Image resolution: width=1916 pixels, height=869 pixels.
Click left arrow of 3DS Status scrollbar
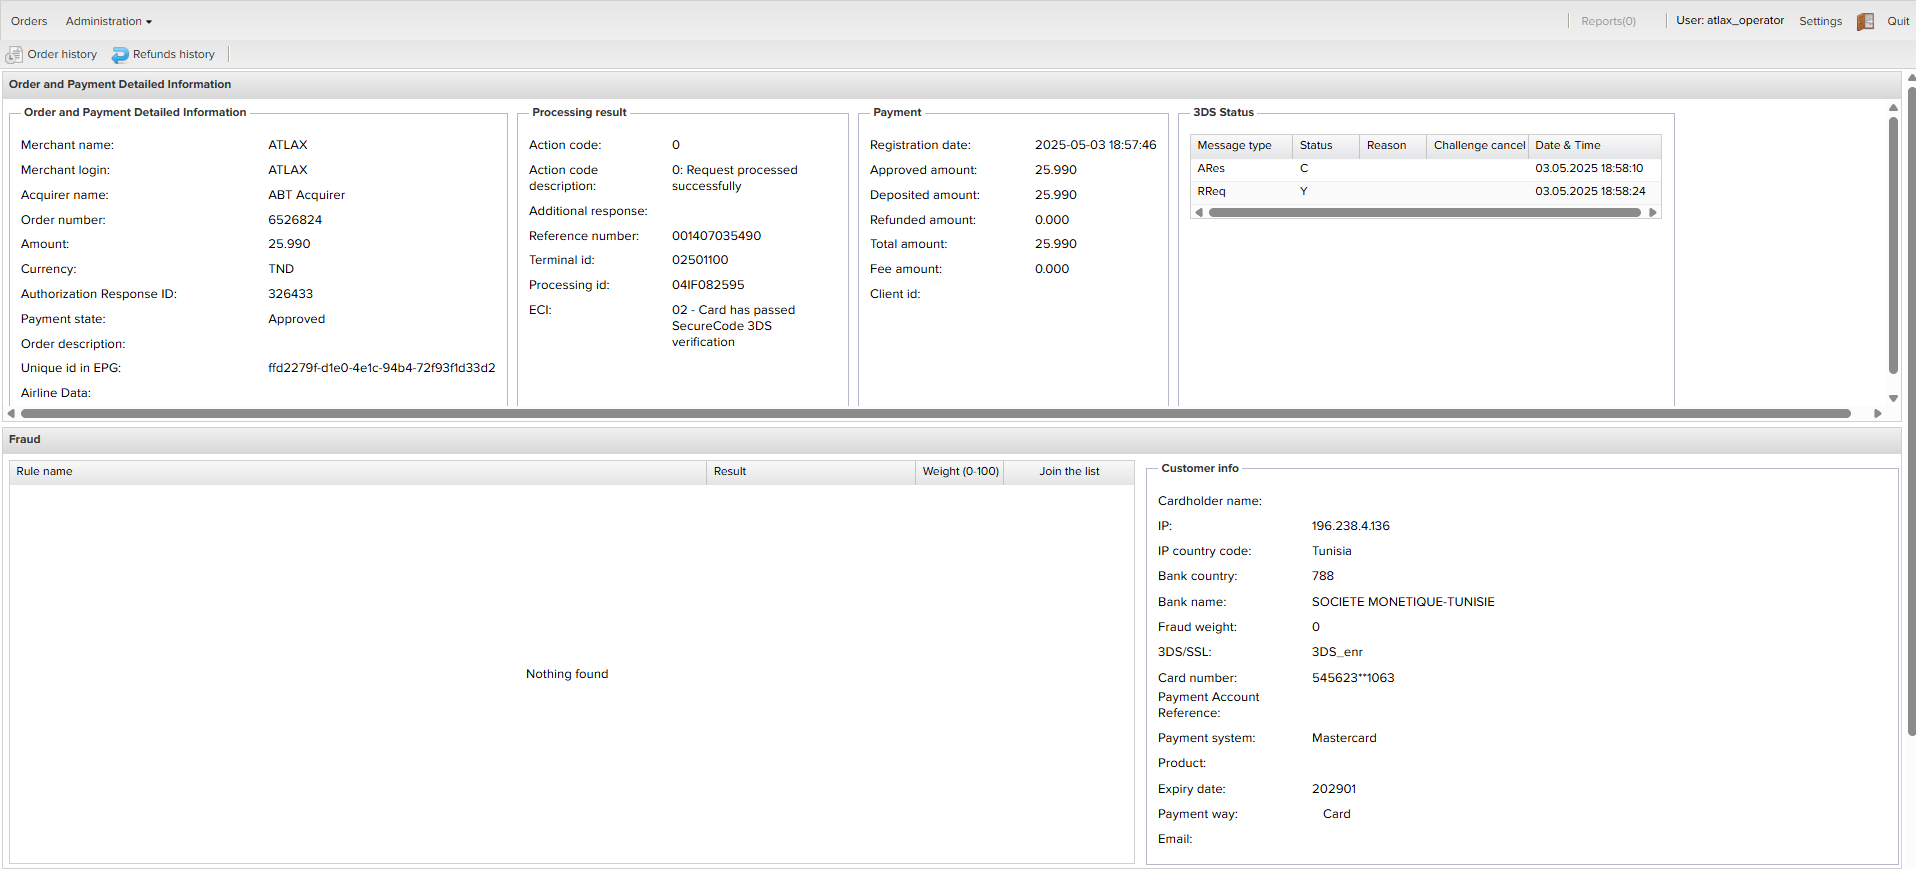(1199, 212)
